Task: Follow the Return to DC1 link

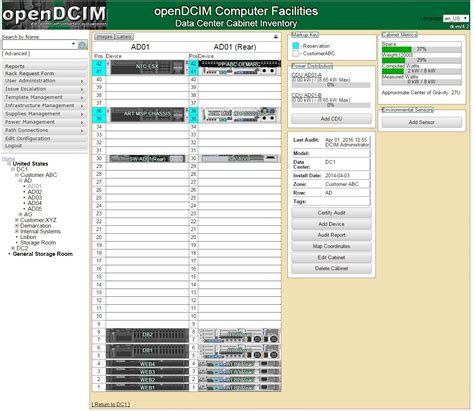Action: pos(111,404)
